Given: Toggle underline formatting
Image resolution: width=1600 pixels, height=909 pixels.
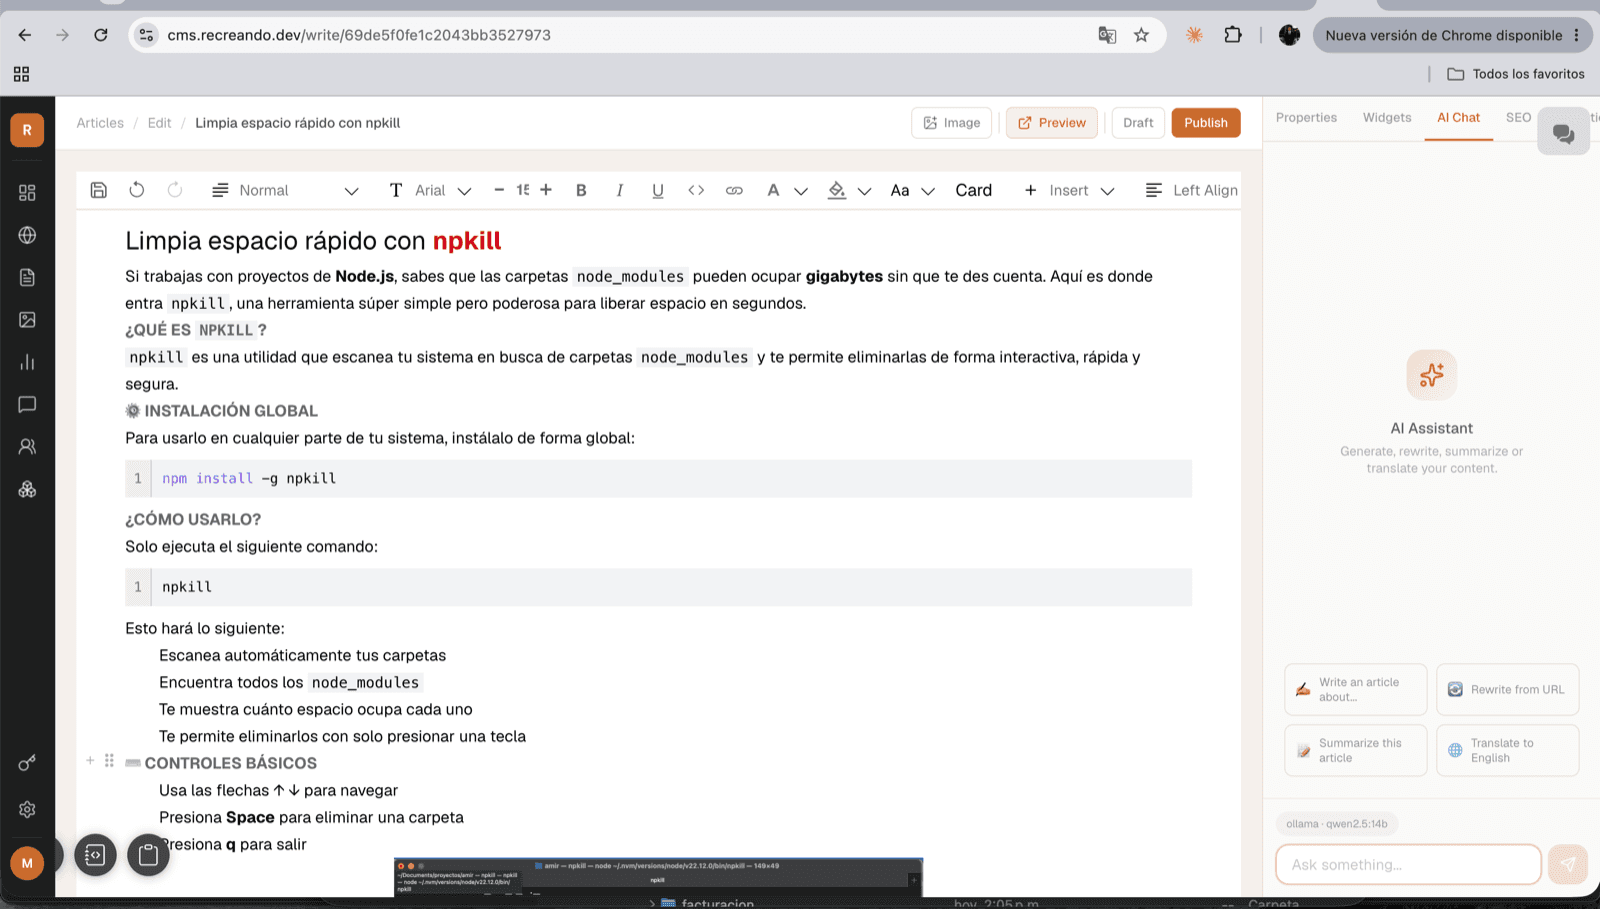Looking at the screenshot, I should (657, 190).
